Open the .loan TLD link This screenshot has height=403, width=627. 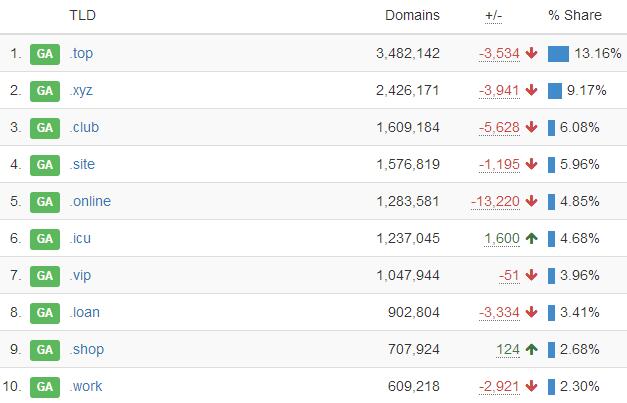coord(85,312)
